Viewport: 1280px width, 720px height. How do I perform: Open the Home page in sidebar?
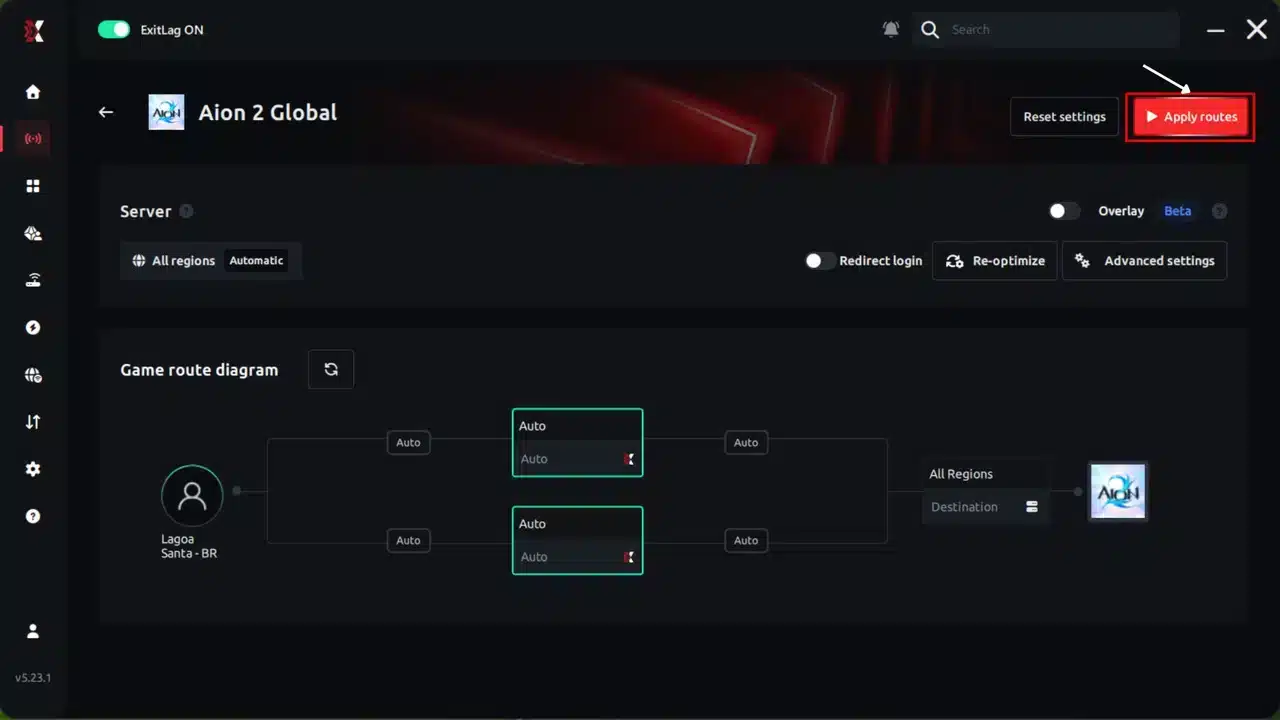click(33, 92)
